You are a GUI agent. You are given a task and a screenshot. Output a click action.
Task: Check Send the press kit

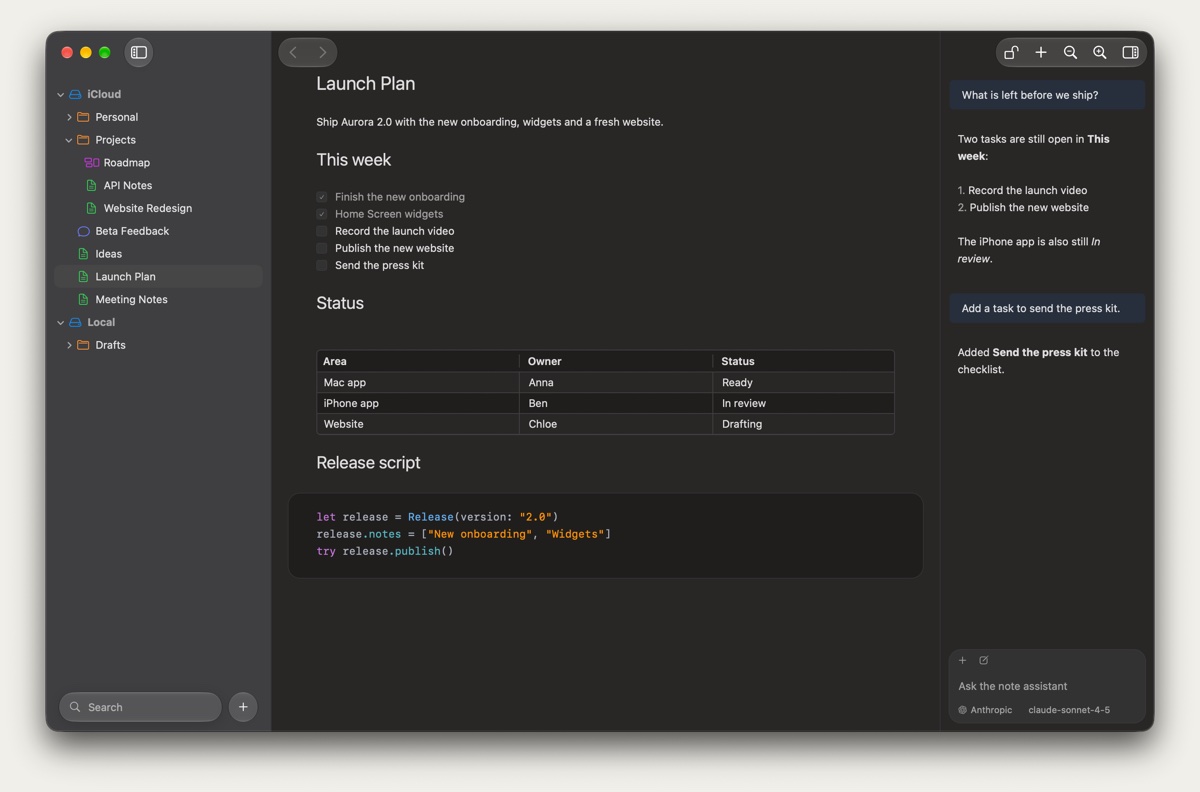click(x=322, y=265)
